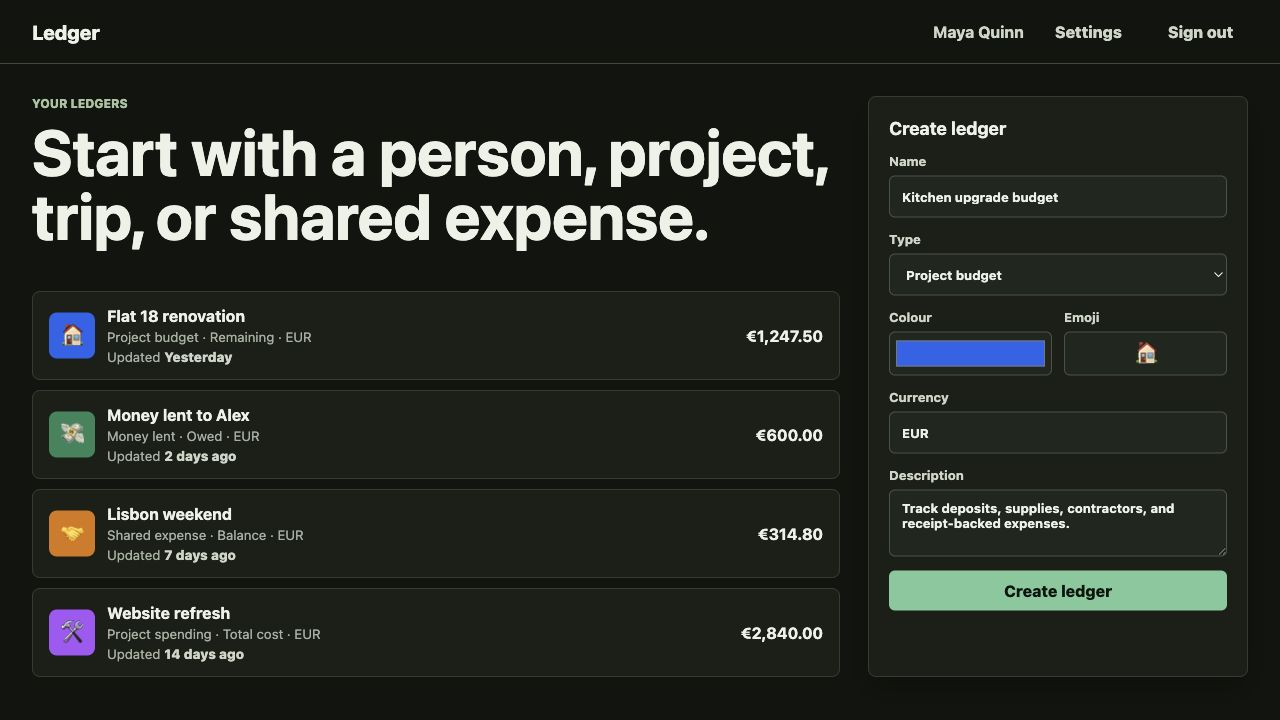Pick a colour from the blue Colour swatch
The image size is (1280, 720).
point(970,354)
